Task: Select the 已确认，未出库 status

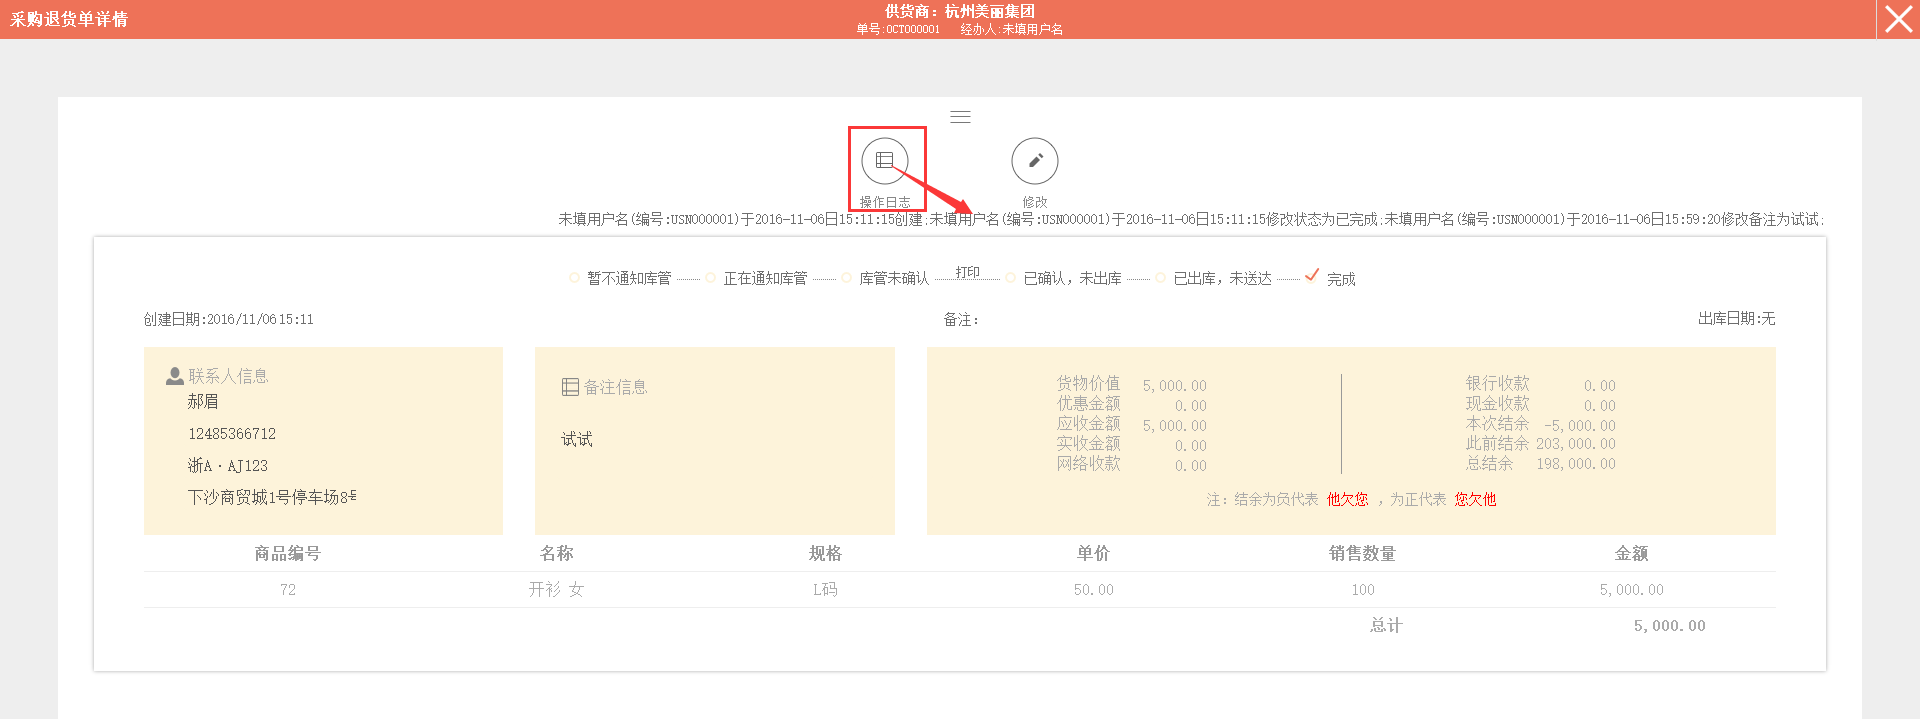Action: 1010,278
